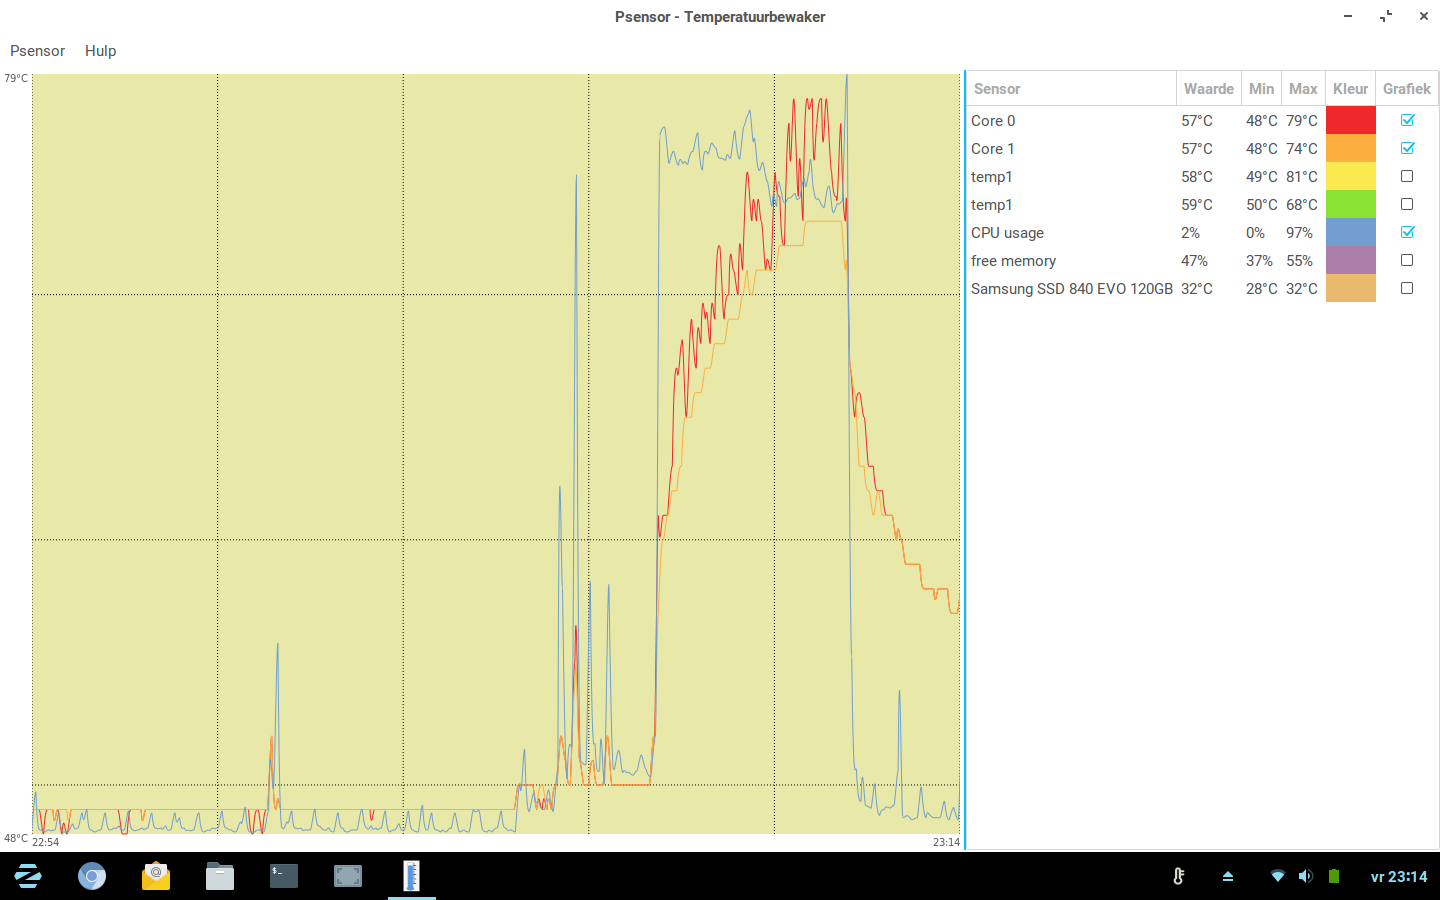Open the Hulp menu

[100, 51]
